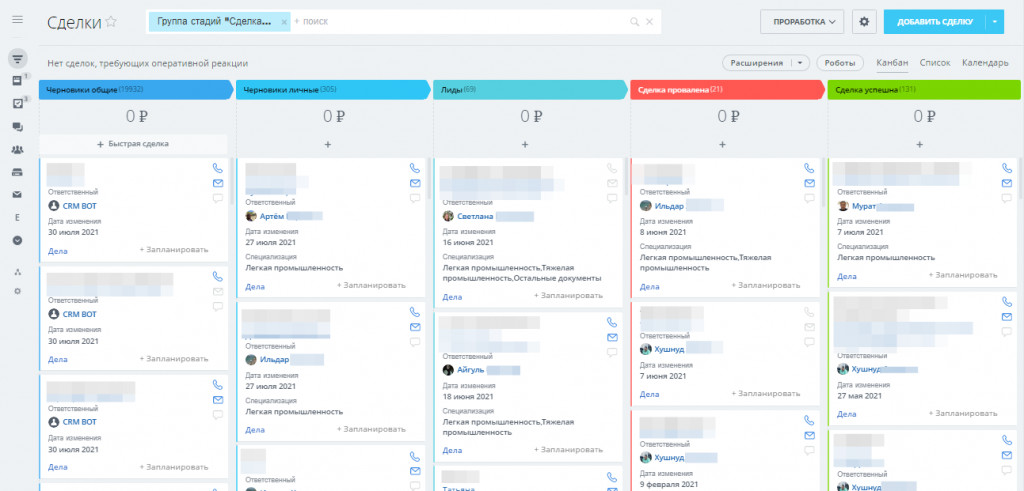Click phone icon on first Черновики общие card
The image size is (1024, 491).
pos(217,168)
